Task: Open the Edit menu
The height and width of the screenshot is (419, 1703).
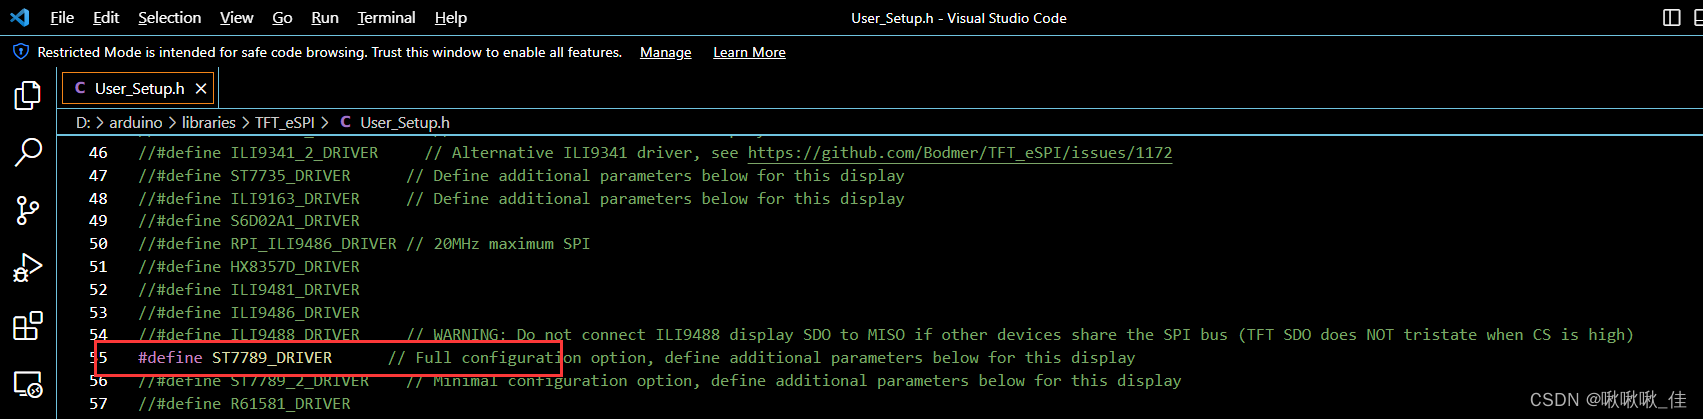Action: [106, 18]
